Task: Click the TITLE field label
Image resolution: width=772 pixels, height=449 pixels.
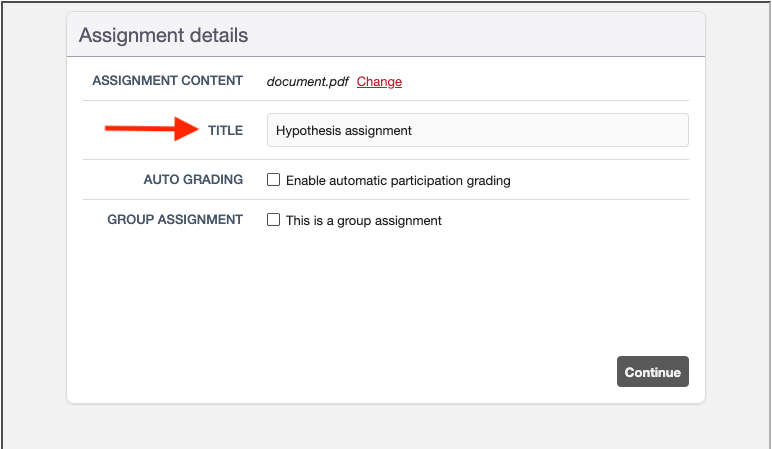Action: 225,131
